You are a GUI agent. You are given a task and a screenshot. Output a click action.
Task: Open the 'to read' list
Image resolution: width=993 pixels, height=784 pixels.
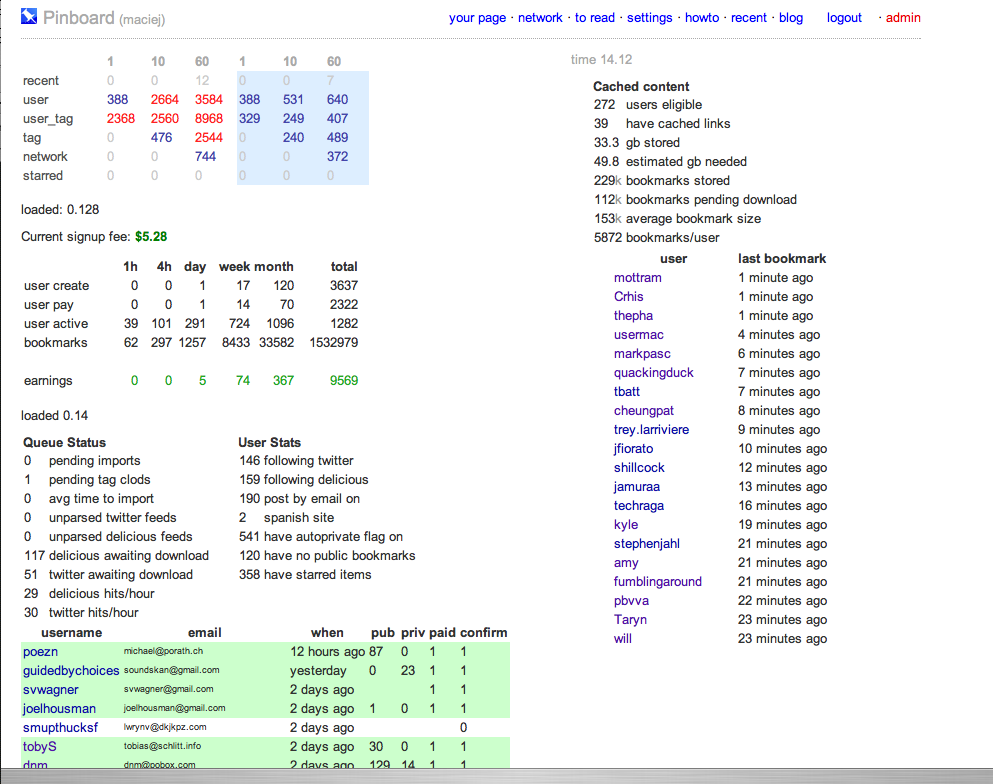(x=595, y=18)
